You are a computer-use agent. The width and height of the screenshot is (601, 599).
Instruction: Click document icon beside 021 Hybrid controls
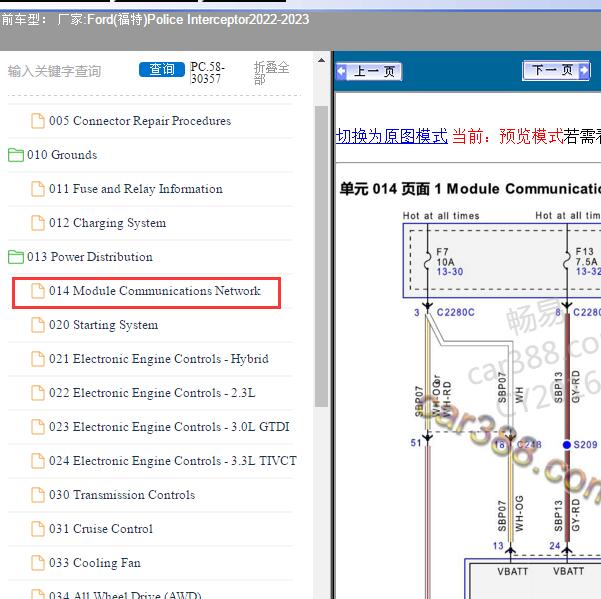(x=38, y=359)
